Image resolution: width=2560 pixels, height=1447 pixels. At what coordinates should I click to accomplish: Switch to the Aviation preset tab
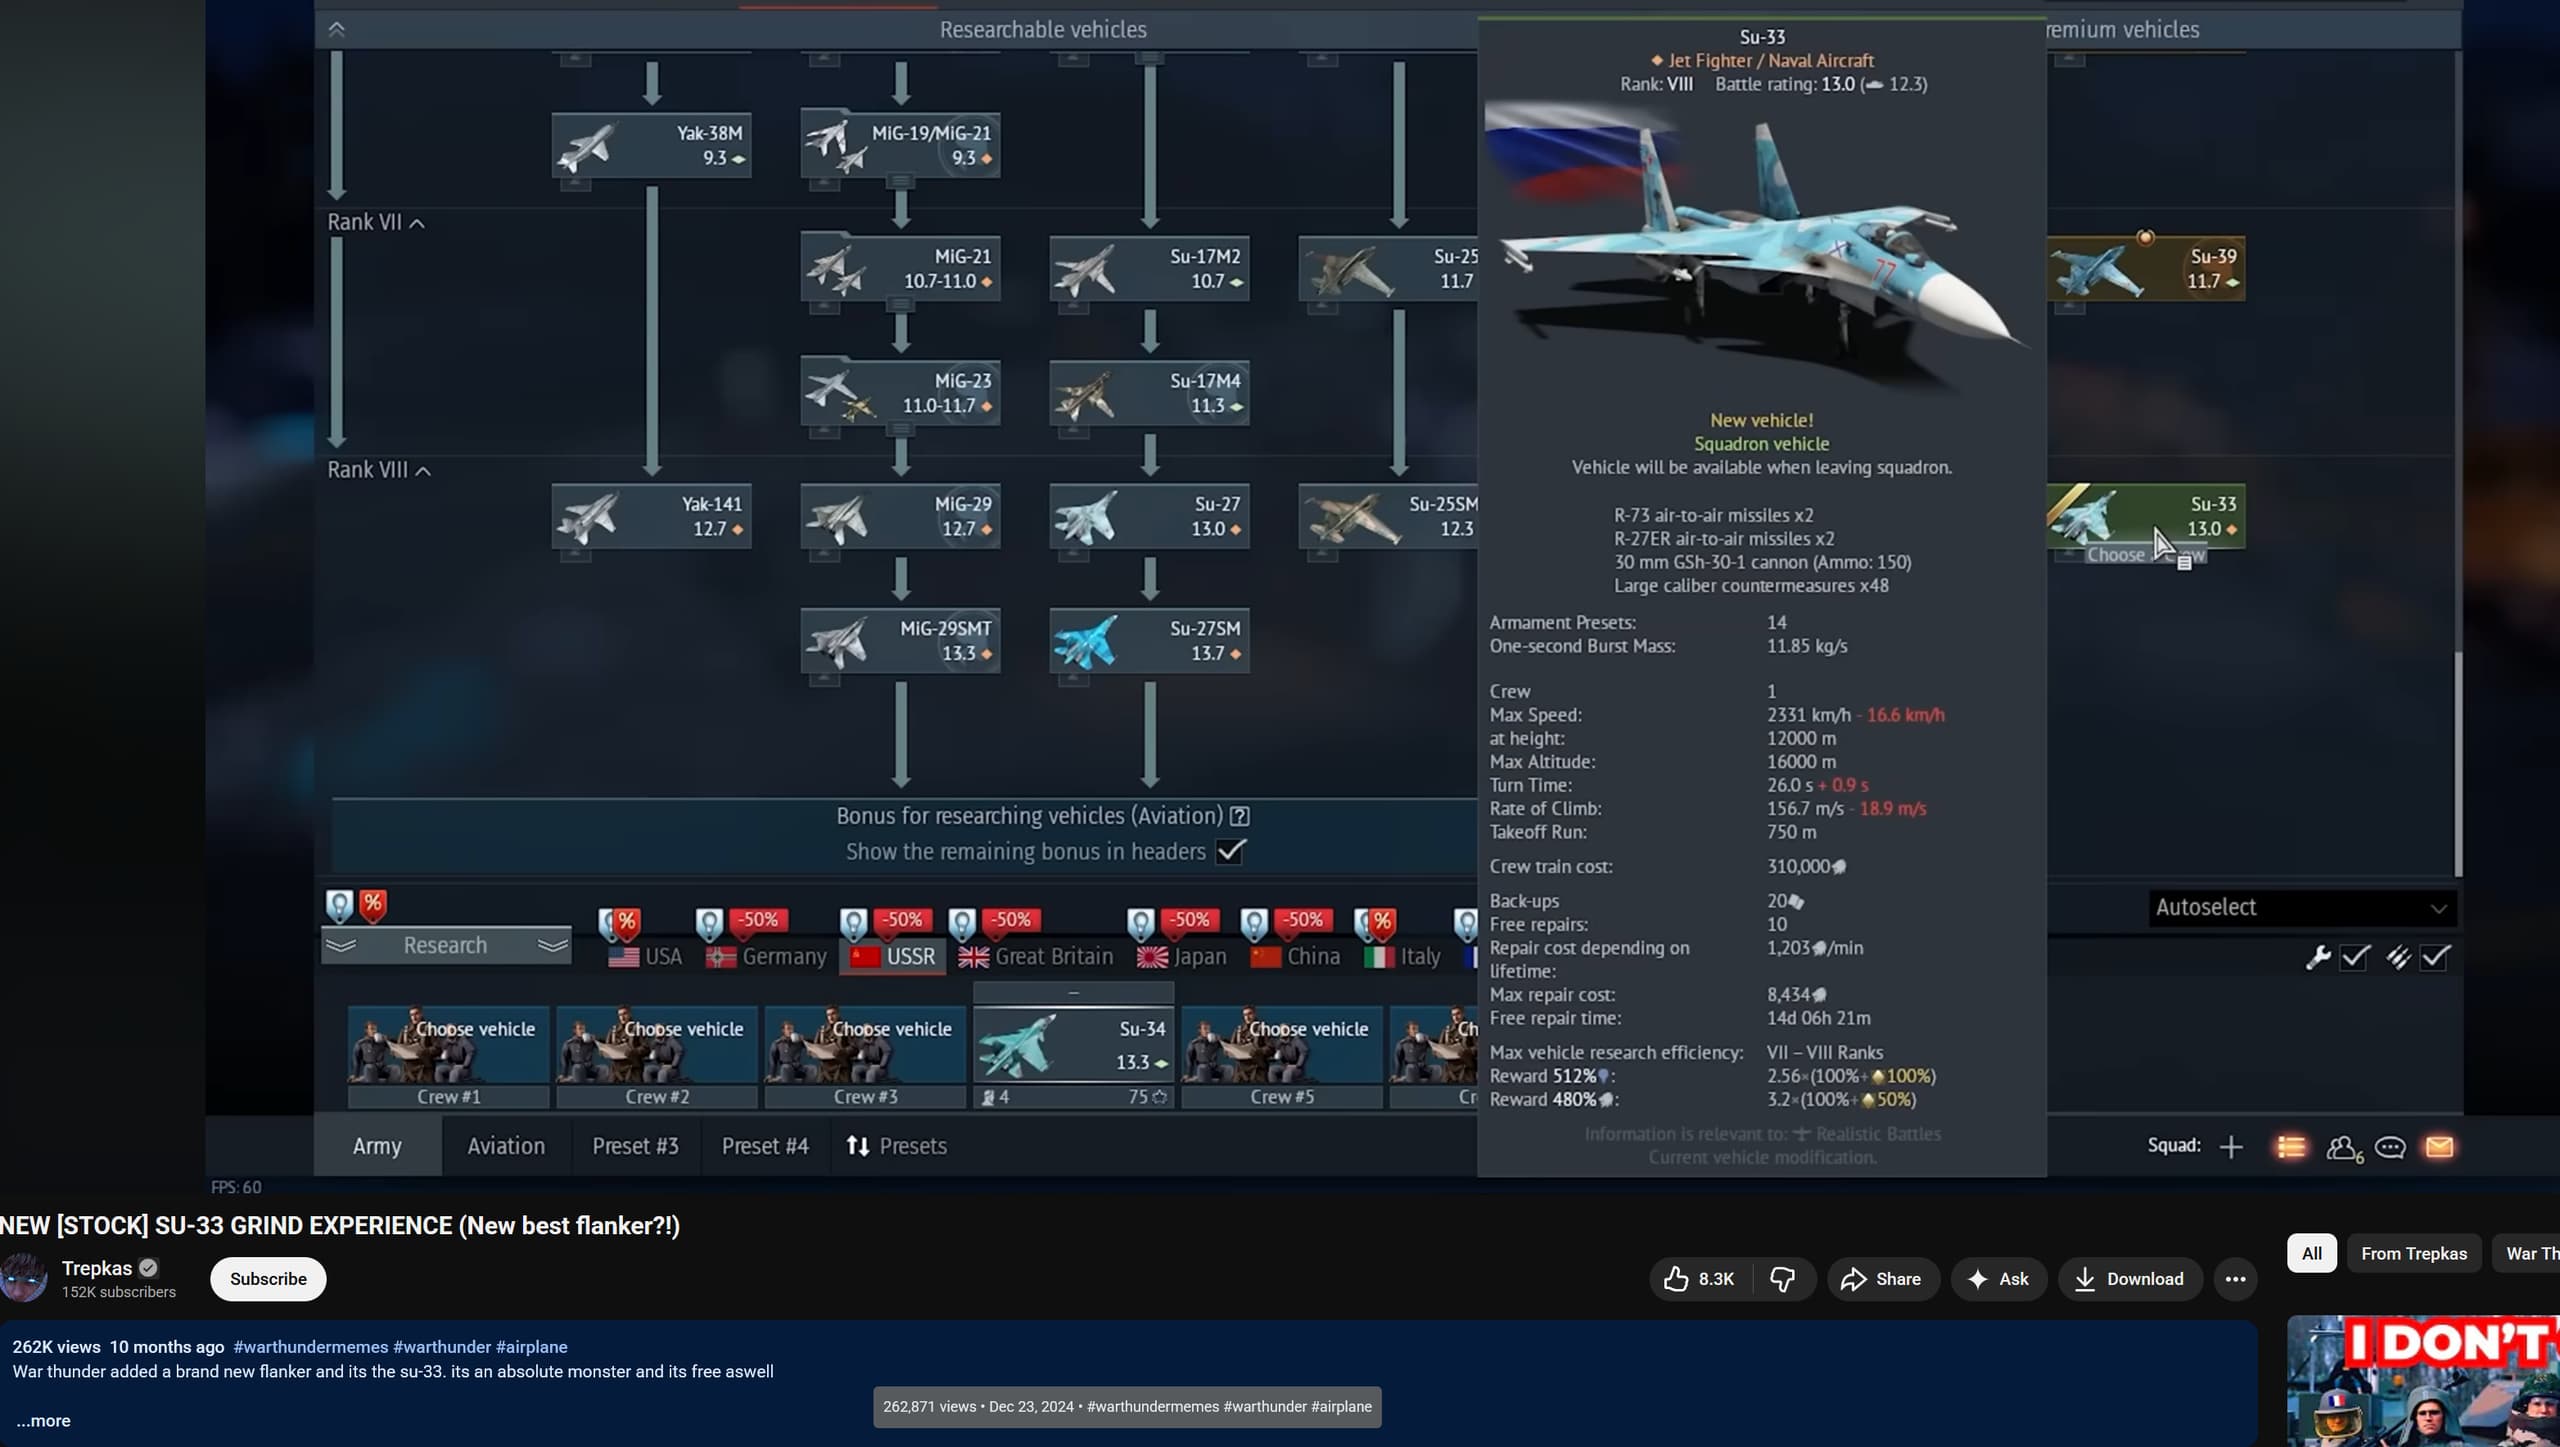pos(506,1146)
